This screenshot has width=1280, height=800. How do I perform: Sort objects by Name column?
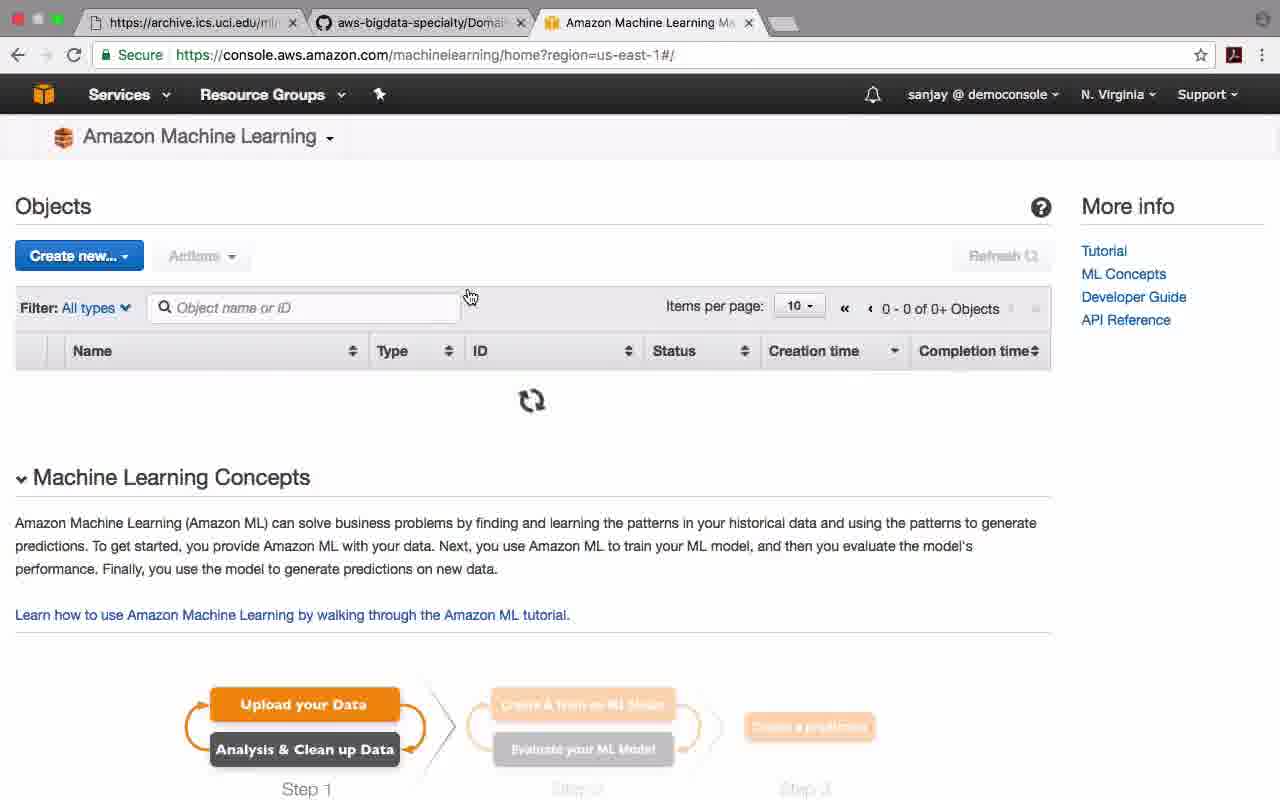click(x=215, y=351)
